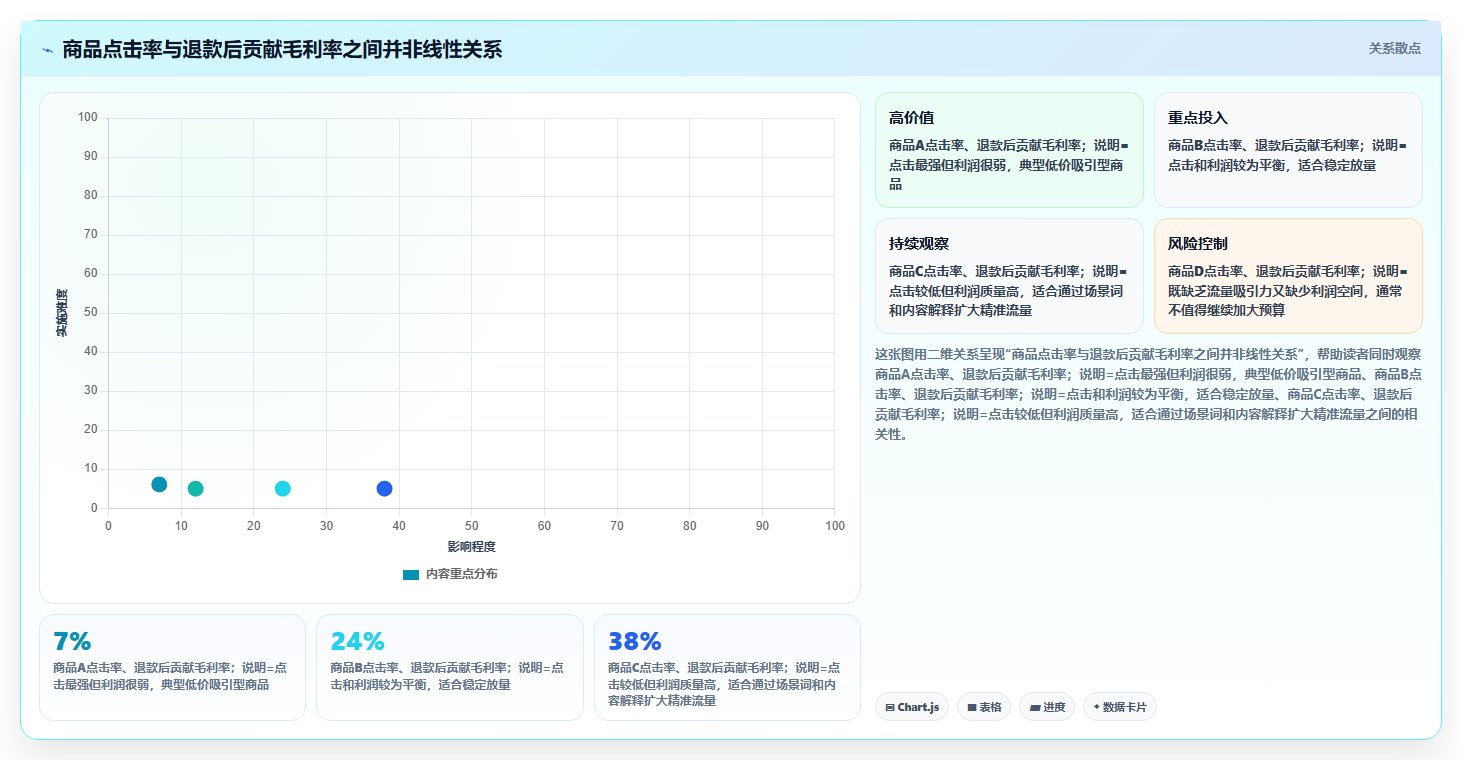Click the cyan scatter point near x=24
The width and height of the screenshot is (1462, 760).
tap(283, 489)
